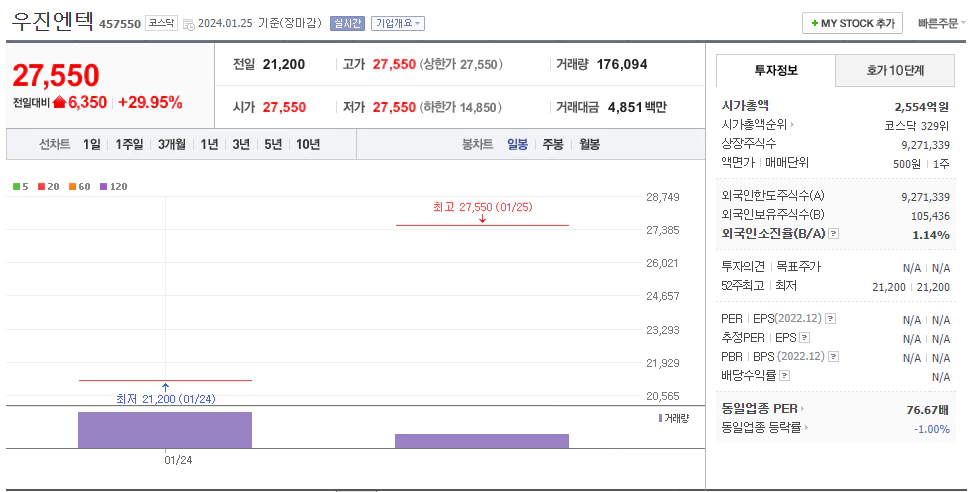Select 1일 line chart period
This screenshot has width=968, height=492.
point(91,144)
